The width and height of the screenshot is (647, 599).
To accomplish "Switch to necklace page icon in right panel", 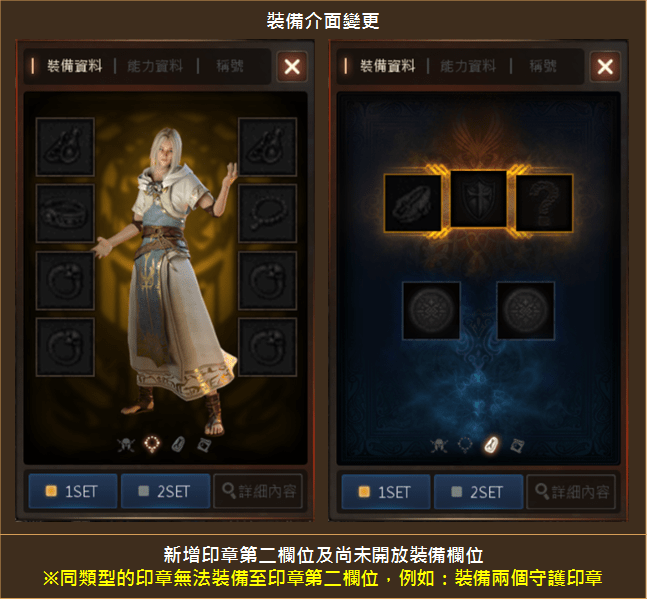I will (x=465, y=445).
